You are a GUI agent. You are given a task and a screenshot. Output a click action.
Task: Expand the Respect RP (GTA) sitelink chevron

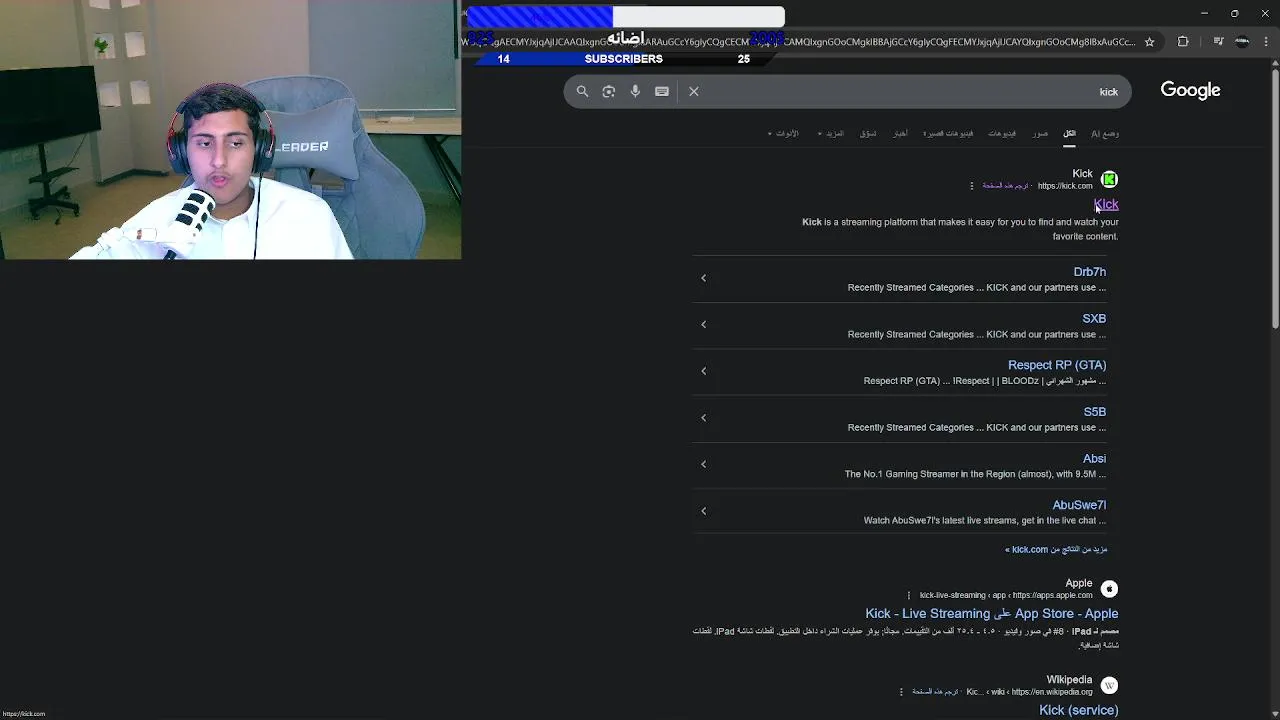703,371
